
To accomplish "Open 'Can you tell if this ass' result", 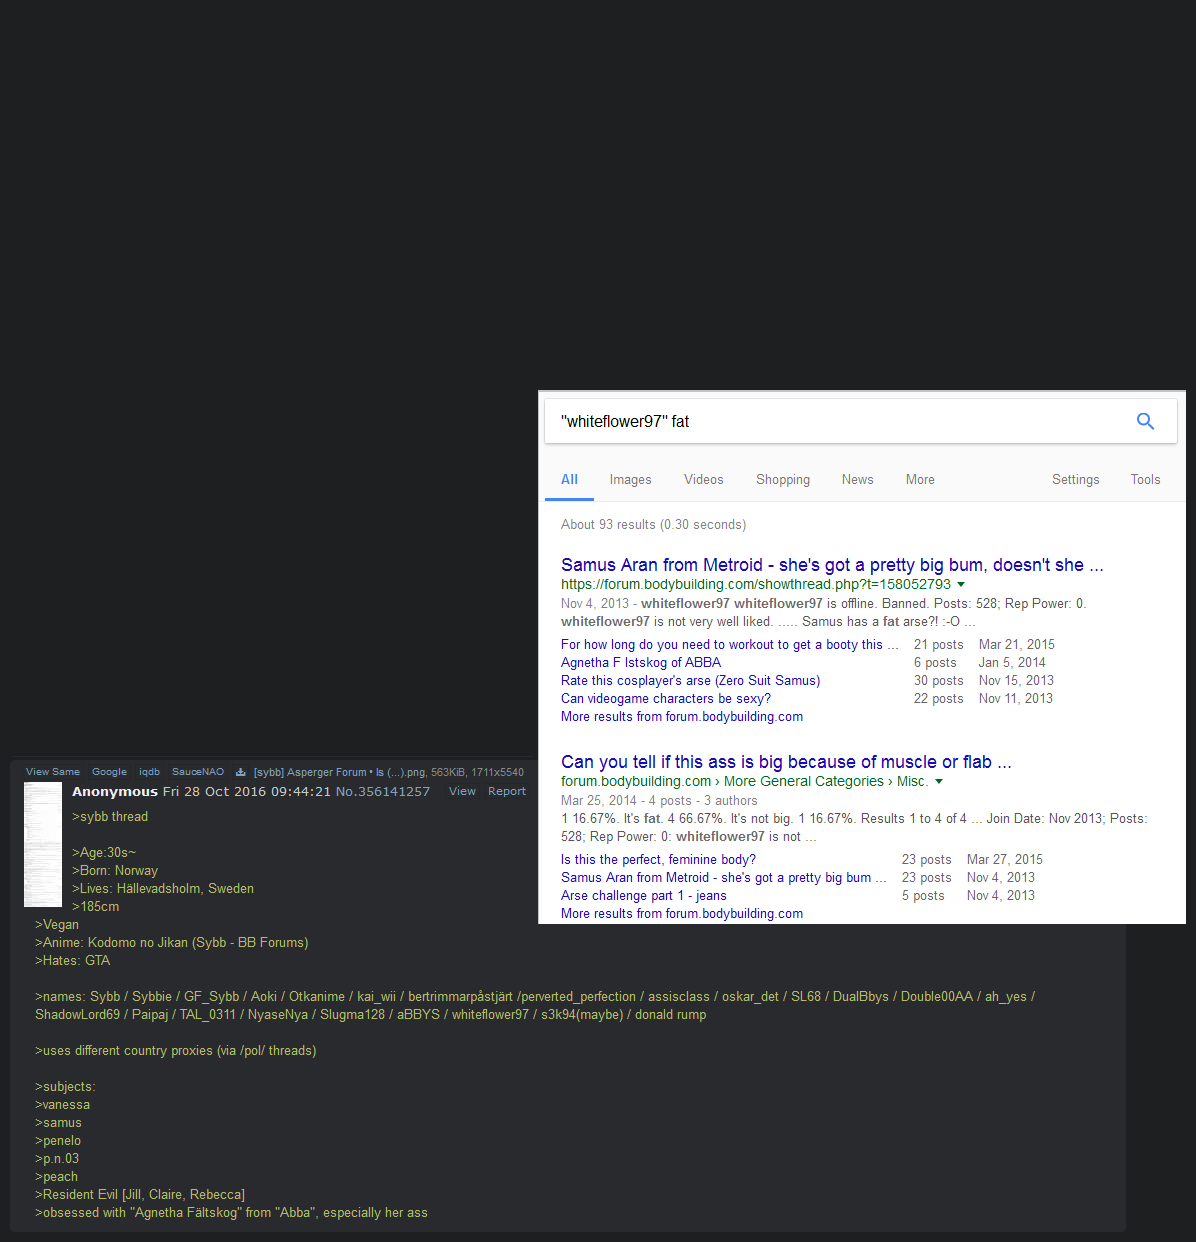I will coord(786,762).
